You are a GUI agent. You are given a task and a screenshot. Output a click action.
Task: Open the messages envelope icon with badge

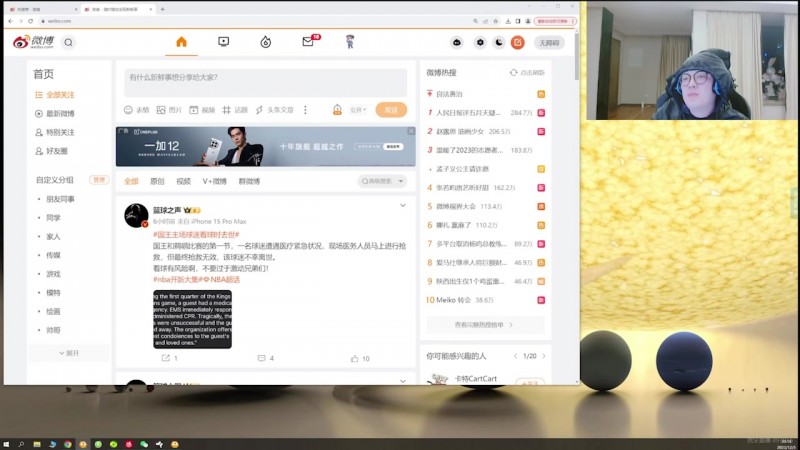310,41
